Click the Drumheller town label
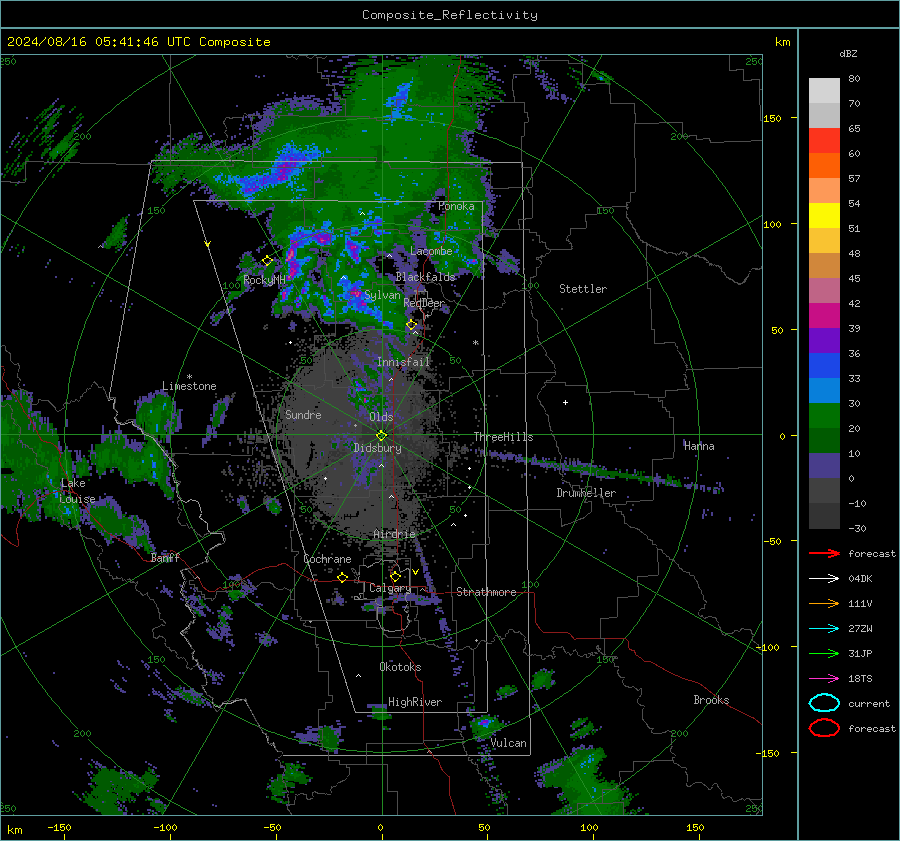900x841 pixels. coord(586,493)
